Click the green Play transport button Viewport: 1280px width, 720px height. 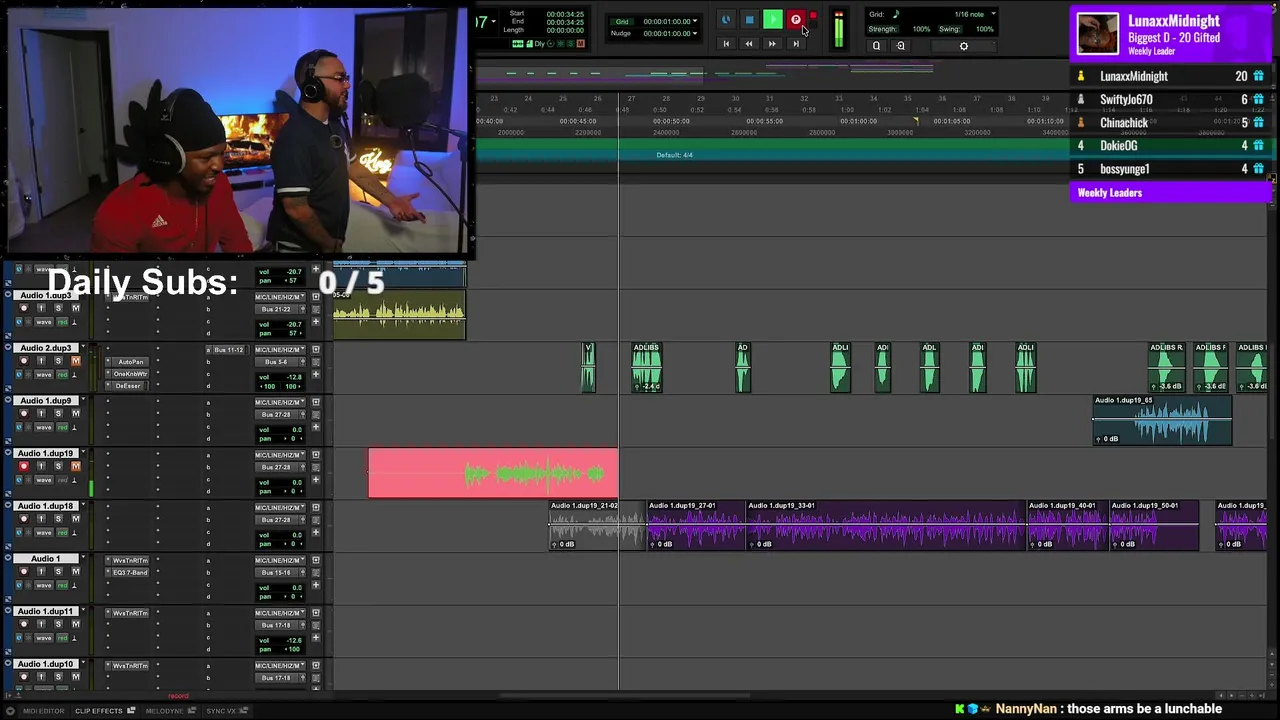pos(772,19)
